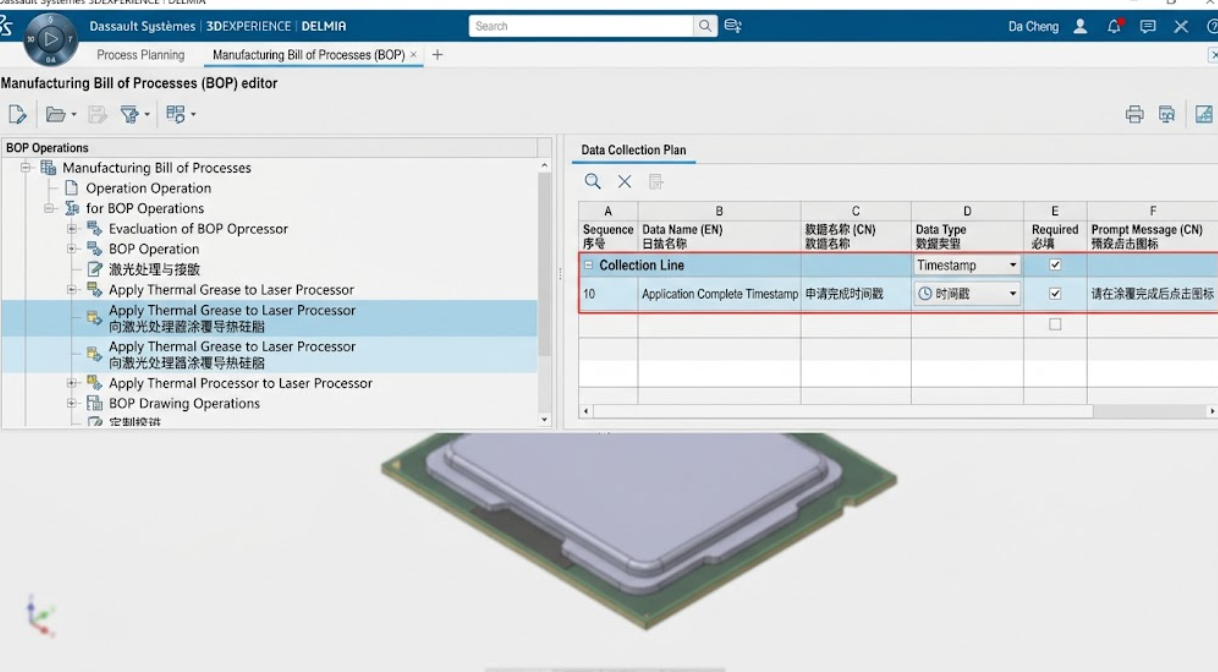Viewport: 1218px width, 672px height.
Task: Uncheck Required for Collection Line row
Action: click(x=1055, y=265)
